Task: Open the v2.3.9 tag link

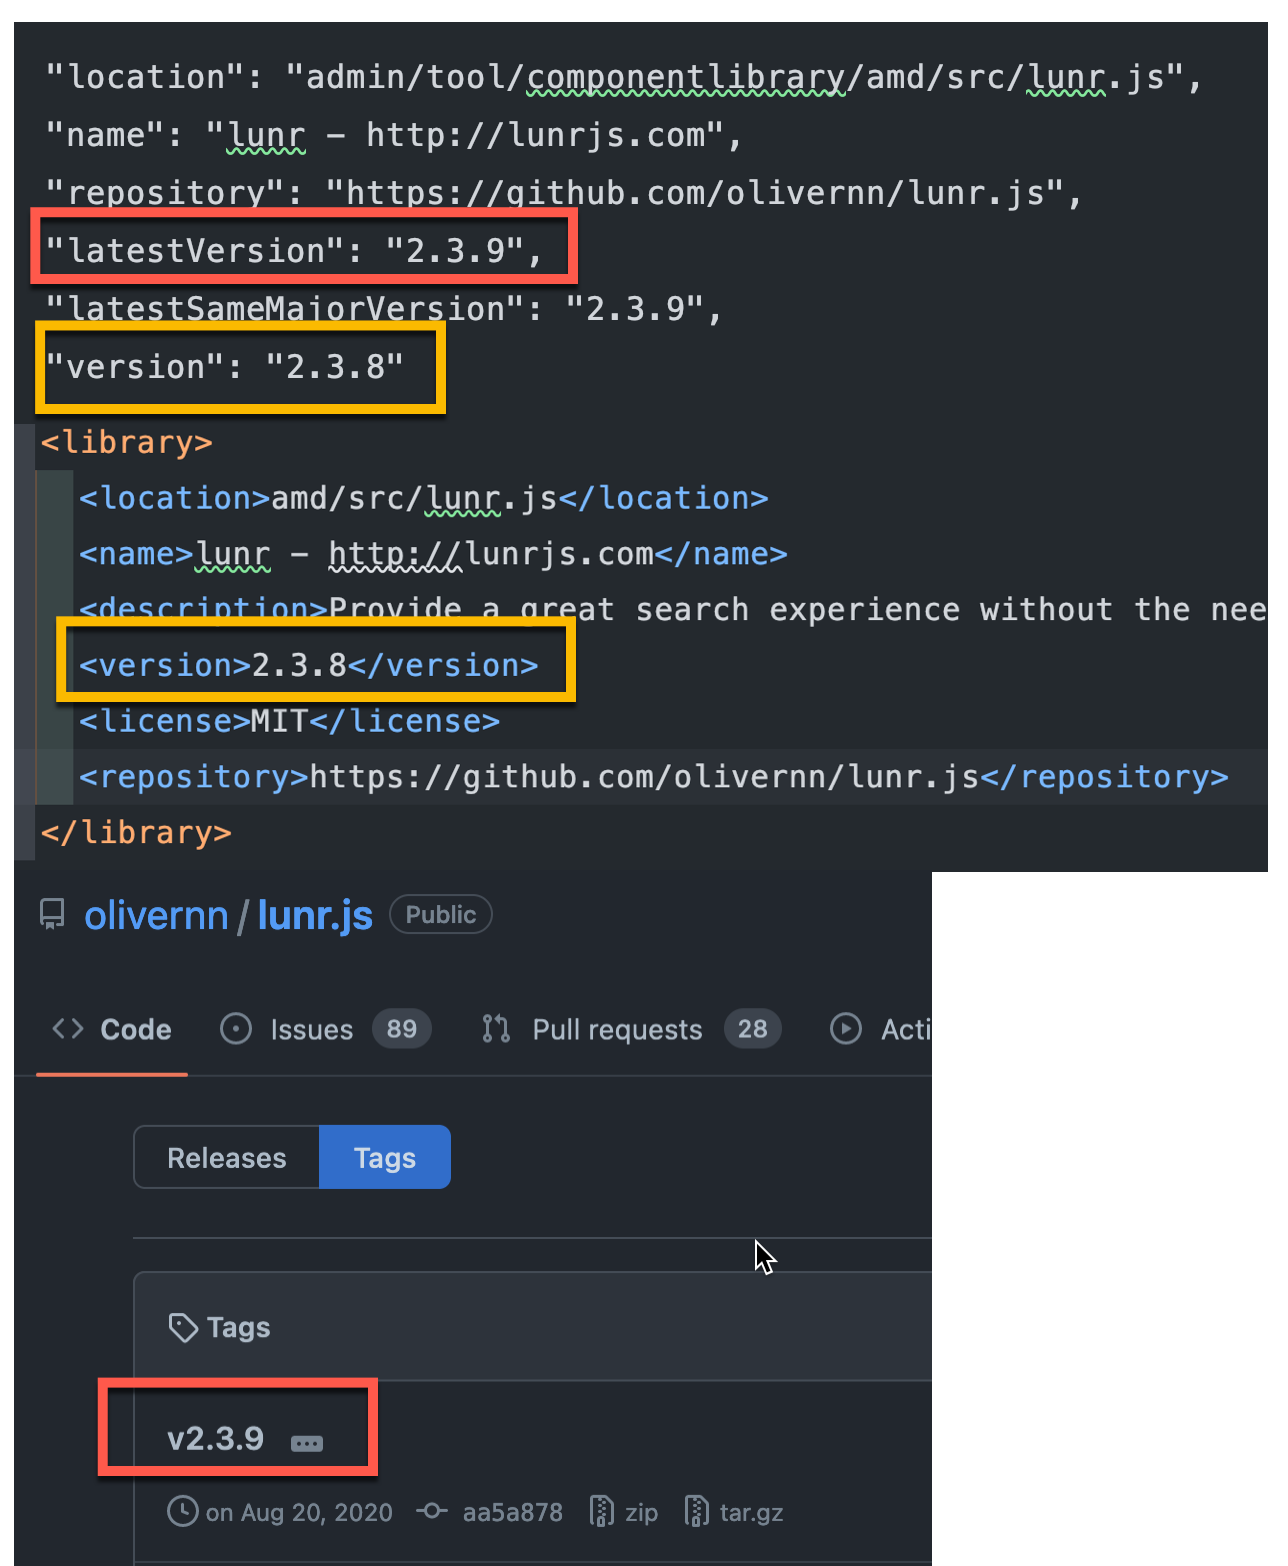Action: click(215, 1439)
